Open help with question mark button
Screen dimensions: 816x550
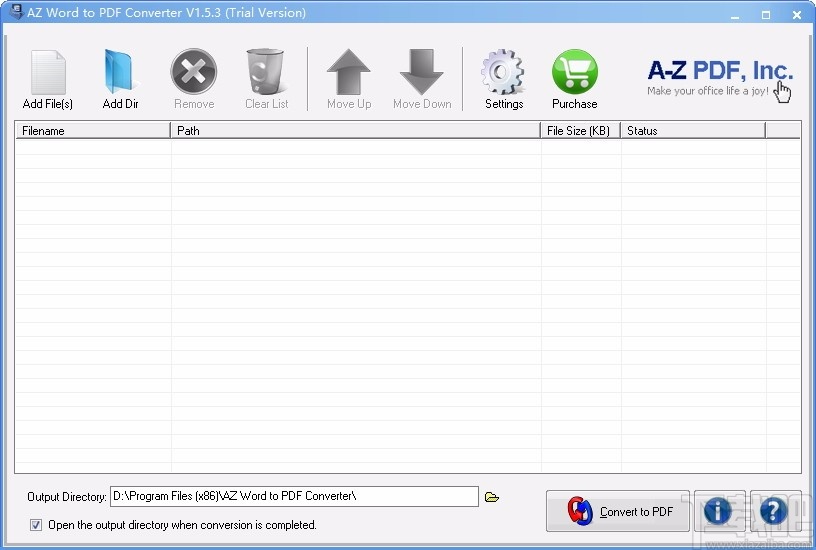click(775, 511)
